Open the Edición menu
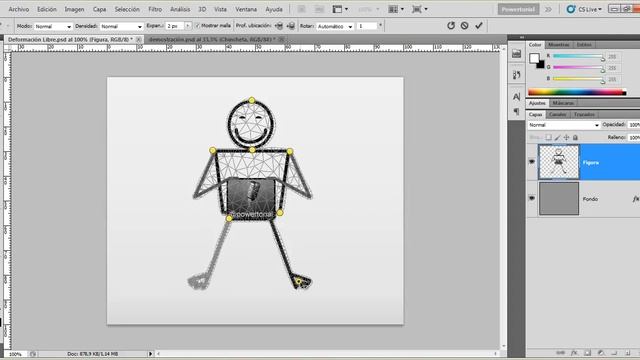The width and height of the screenshot is (640, 360). [x=47, y=9]
